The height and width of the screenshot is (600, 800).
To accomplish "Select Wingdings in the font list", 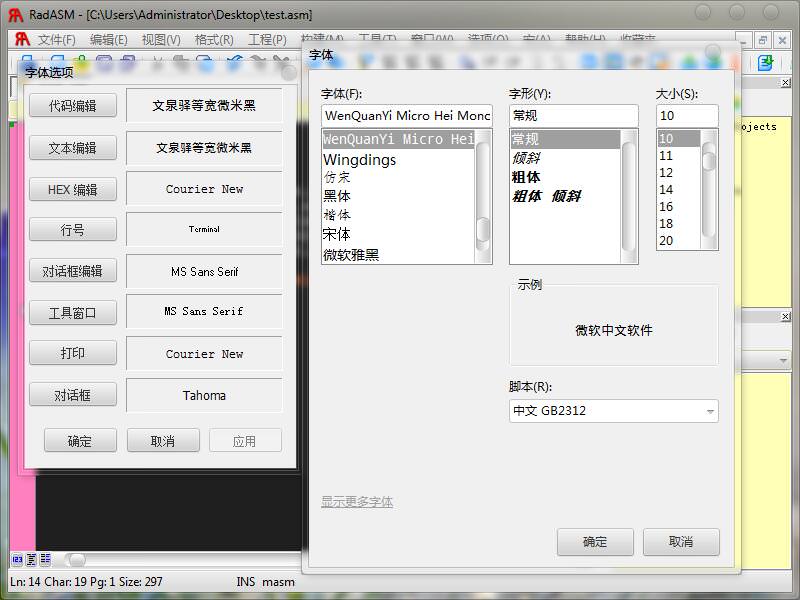I will 398,160.
